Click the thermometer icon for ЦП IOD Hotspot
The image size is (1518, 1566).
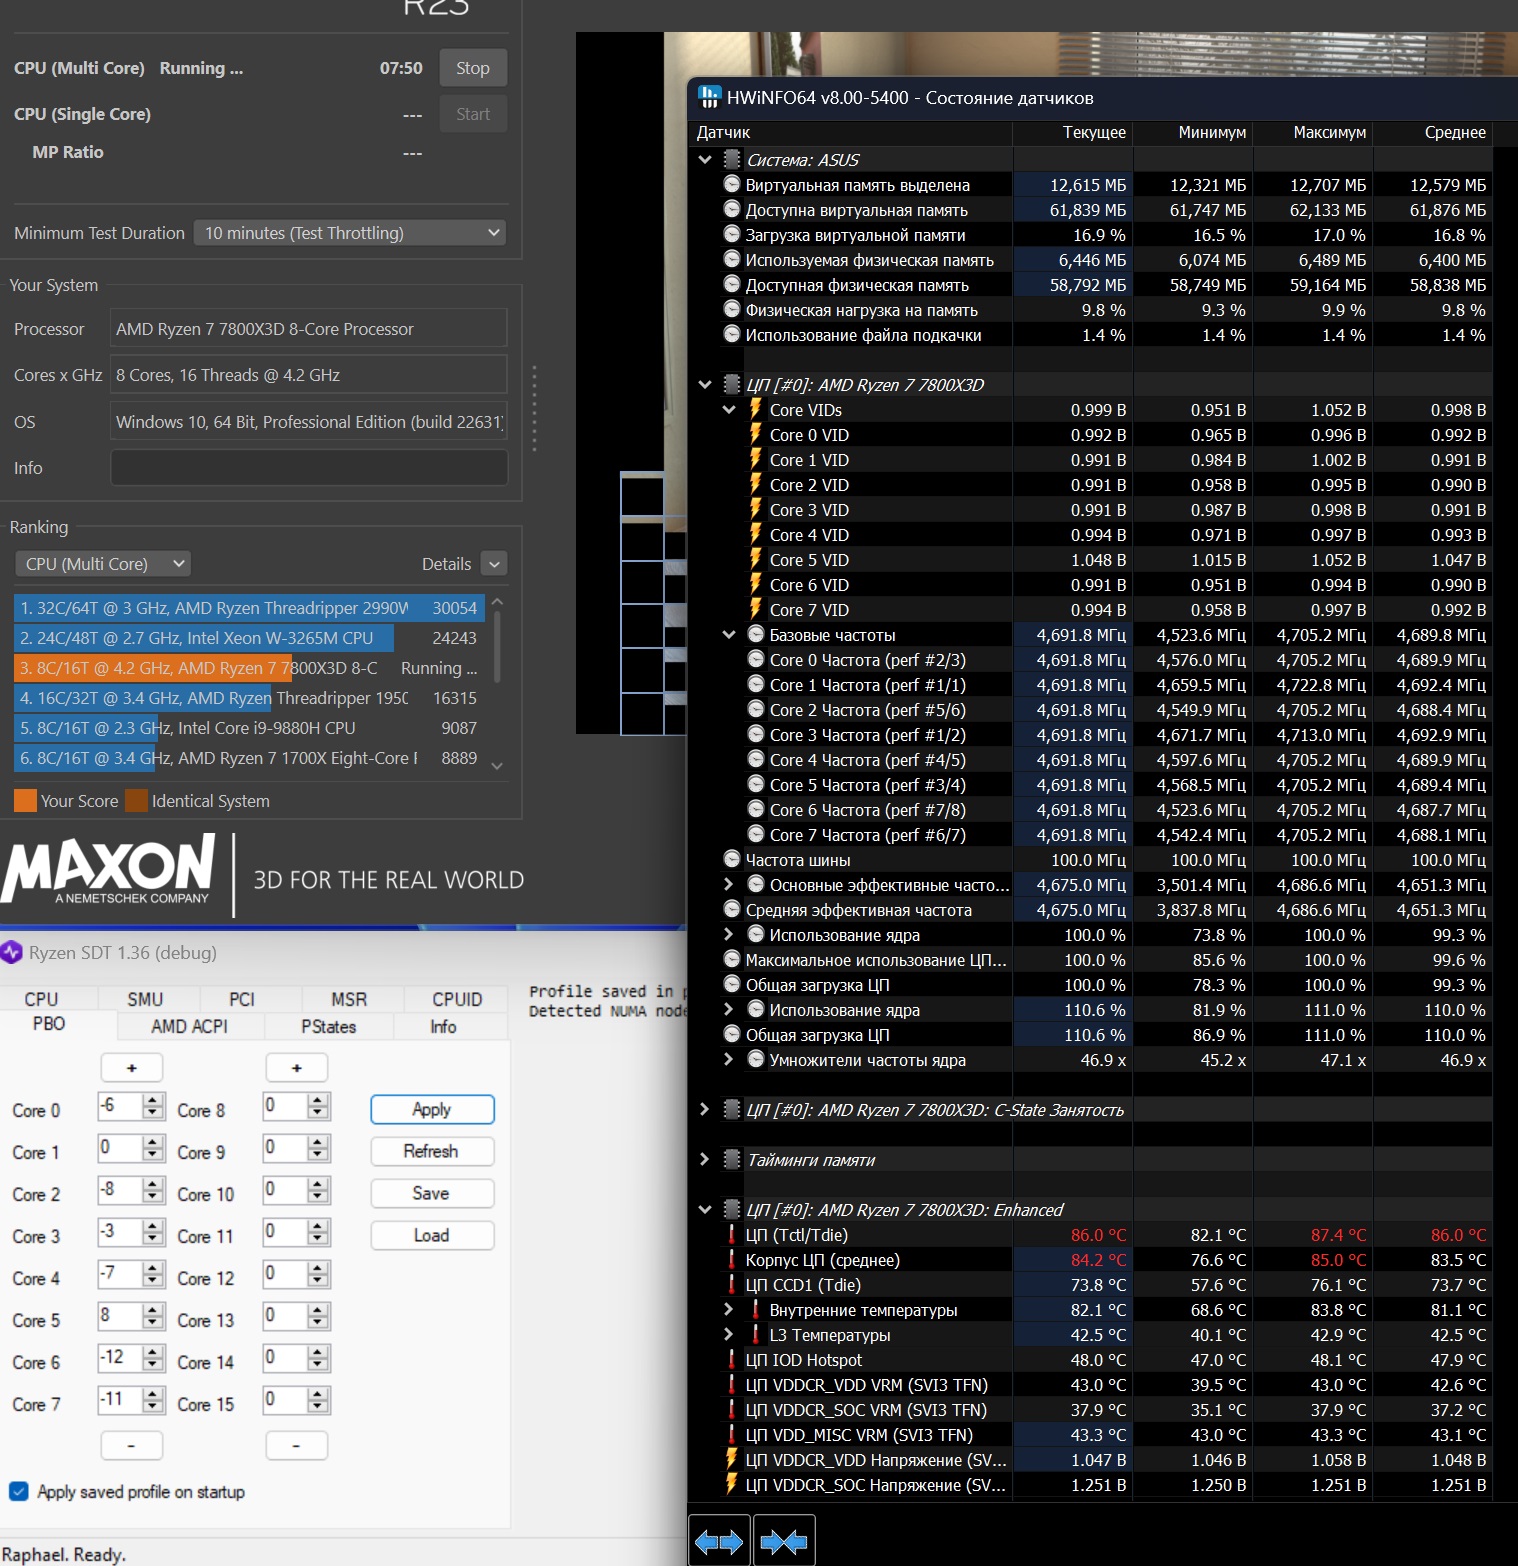(732, 1359)
